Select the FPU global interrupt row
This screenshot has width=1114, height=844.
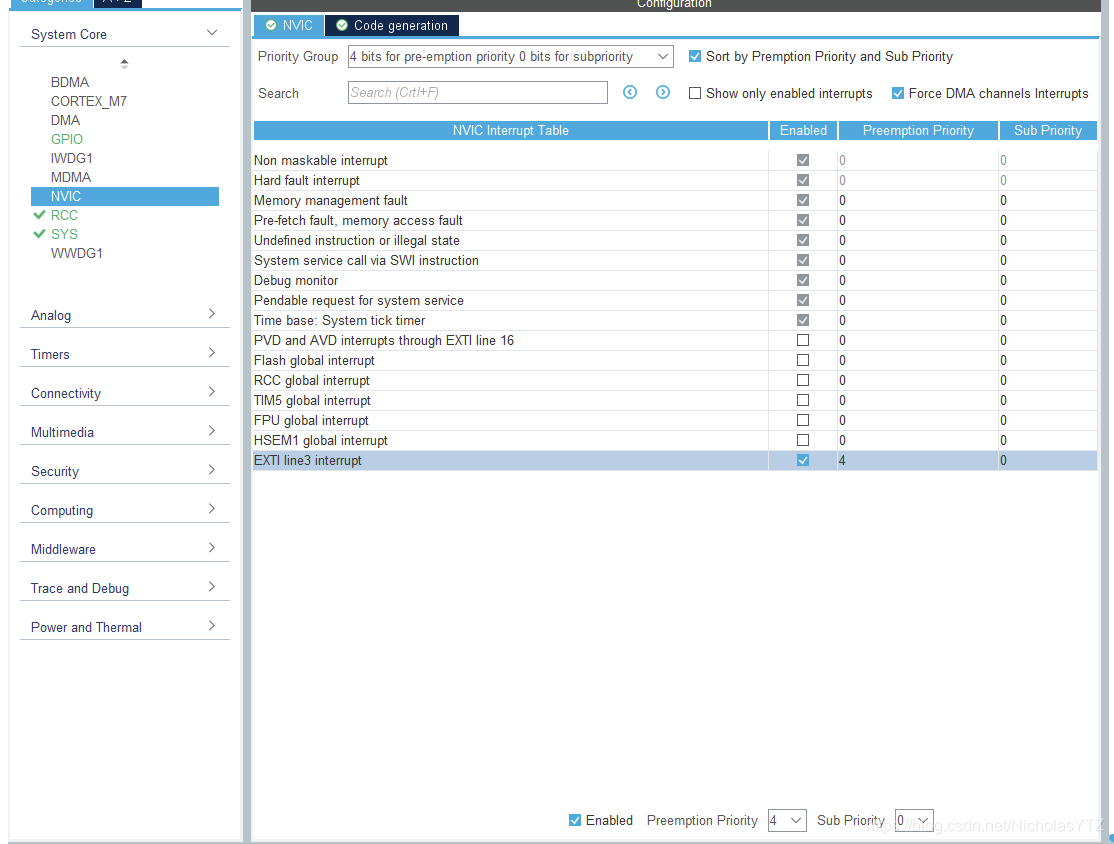(x=675, y=420)
